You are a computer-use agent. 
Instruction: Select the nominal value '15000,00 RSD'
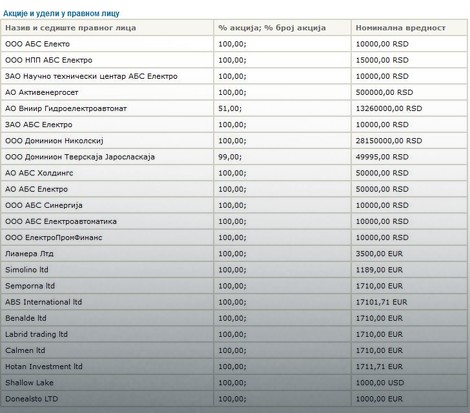pyautogui.click(x=382, y=60)
